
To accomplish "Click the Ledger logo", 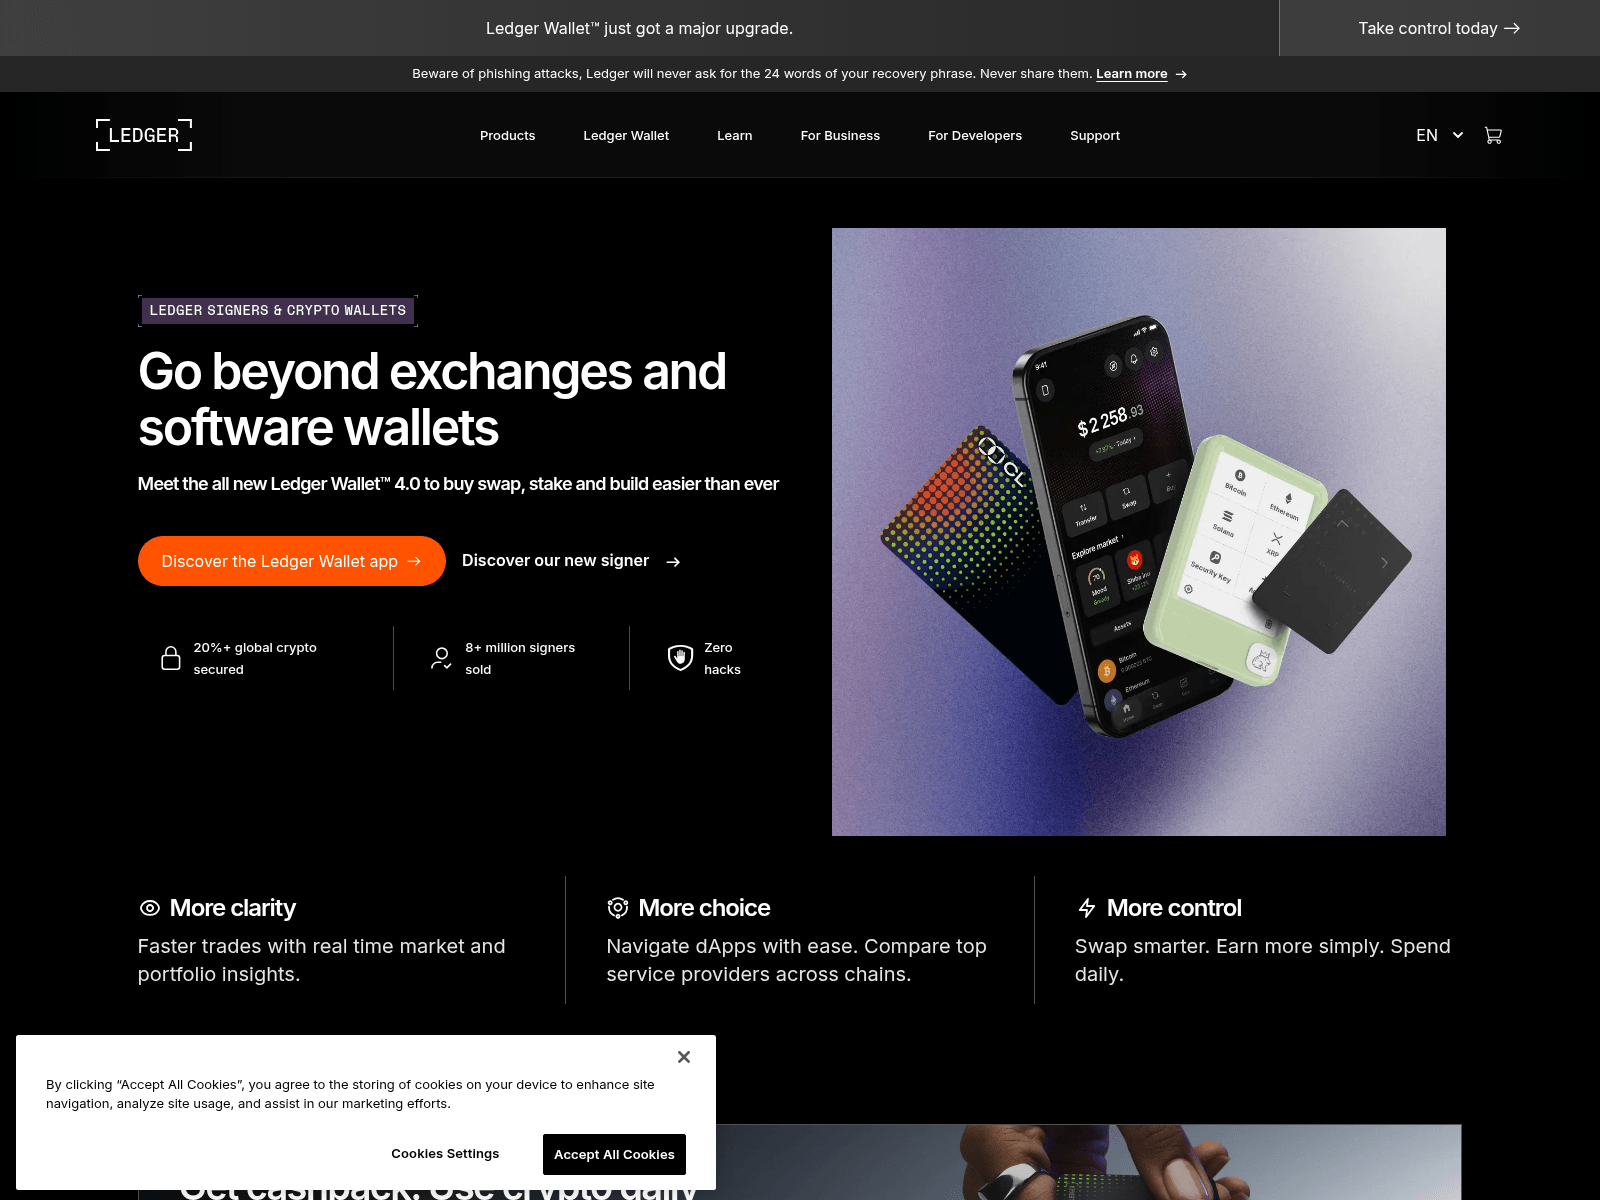I will tap(144, 135).
